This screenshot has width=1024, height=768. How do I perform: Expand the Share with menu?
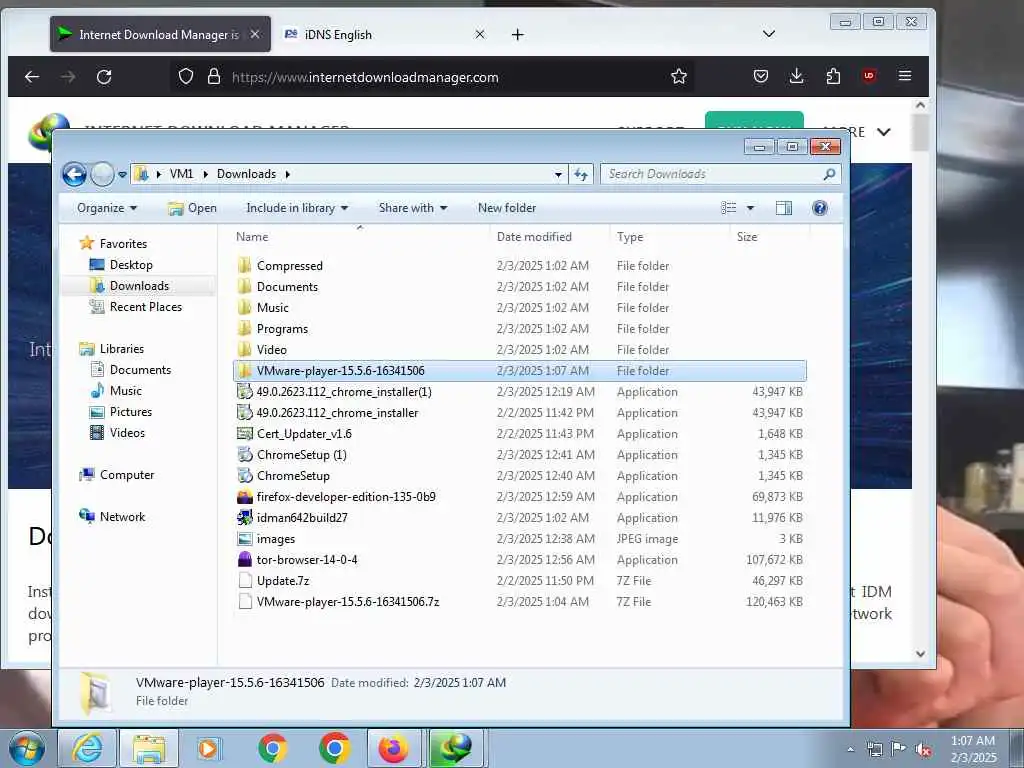pyautogui.click(x=413, y=208)
